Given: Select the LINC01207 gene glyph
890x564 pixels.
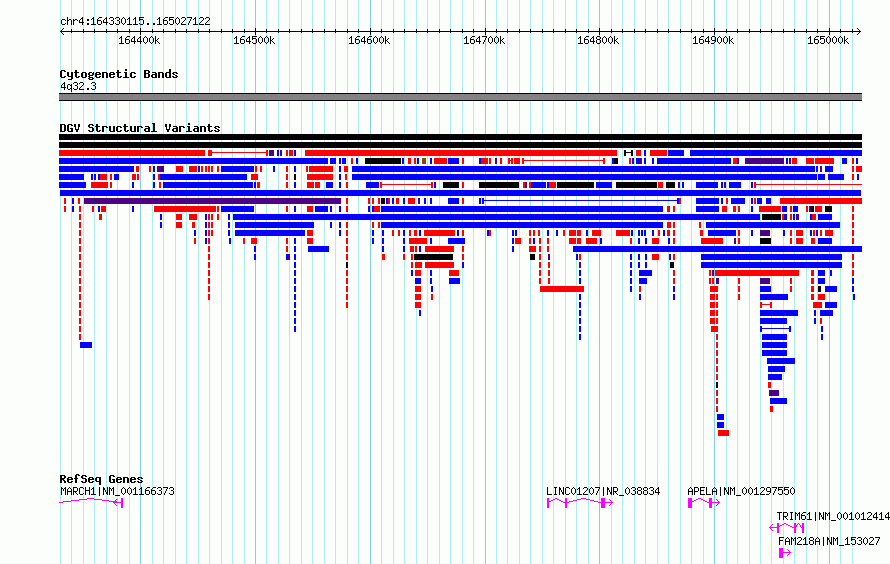Looking at the screenshot, I should click(580, 503).
